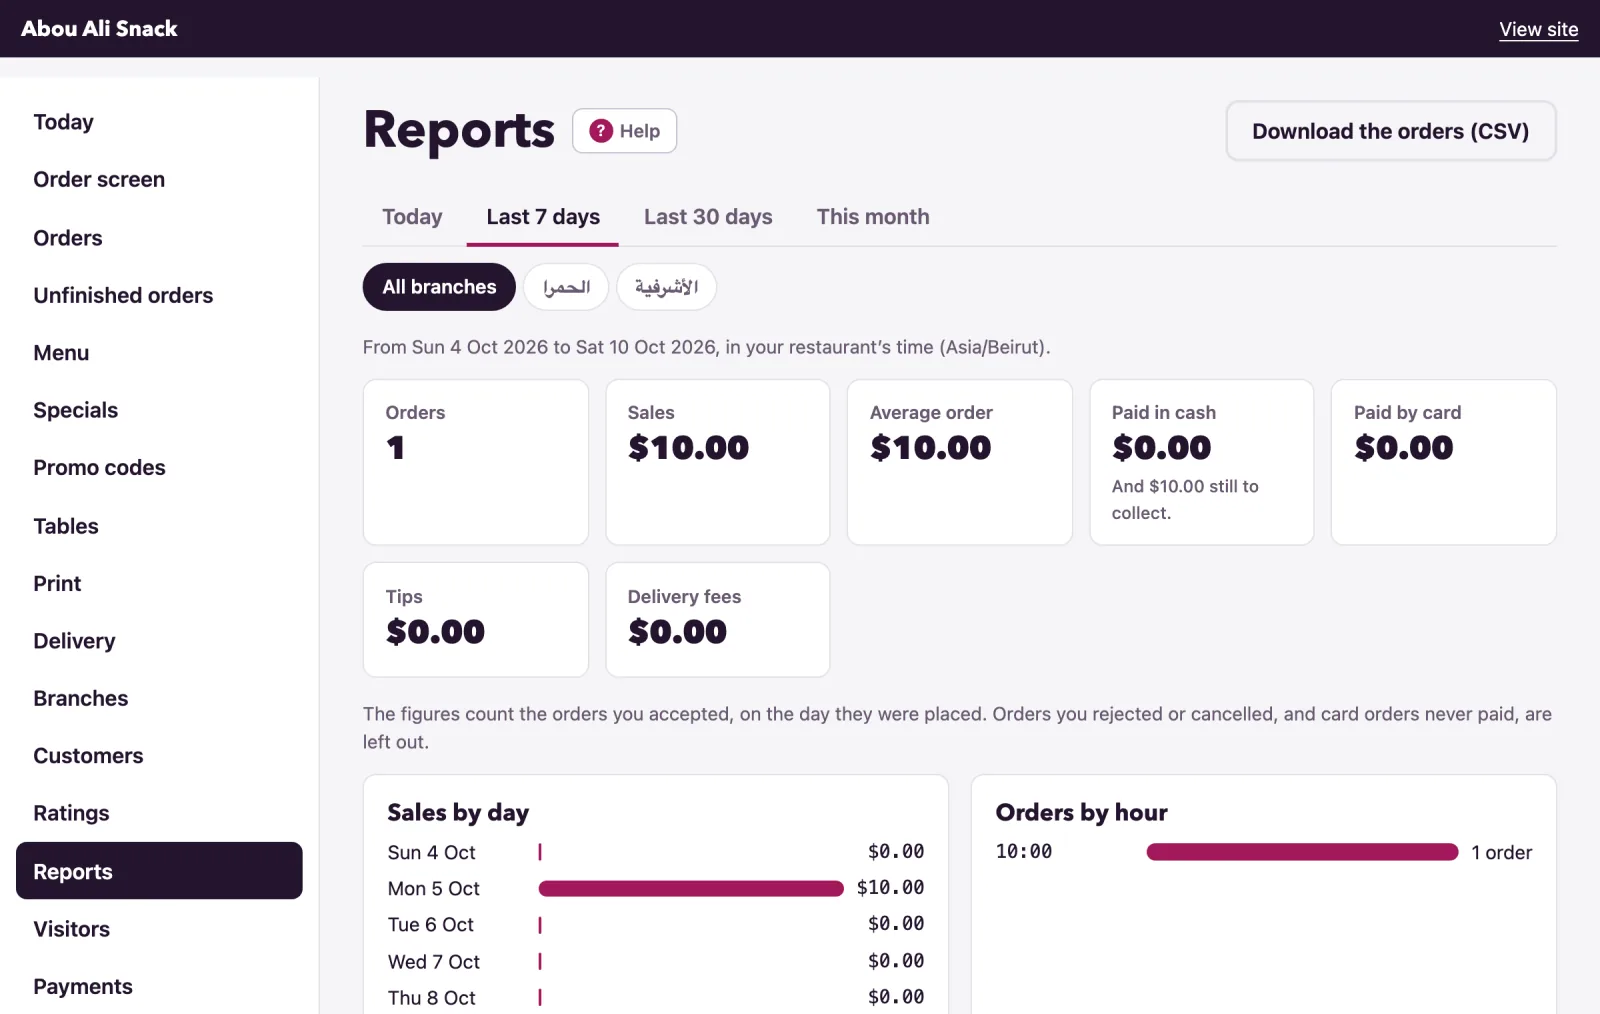Click the Tips $0.00 card
Image resolution: width=1600 pixels, height=1014 pixels.
(x=476, y=620)
